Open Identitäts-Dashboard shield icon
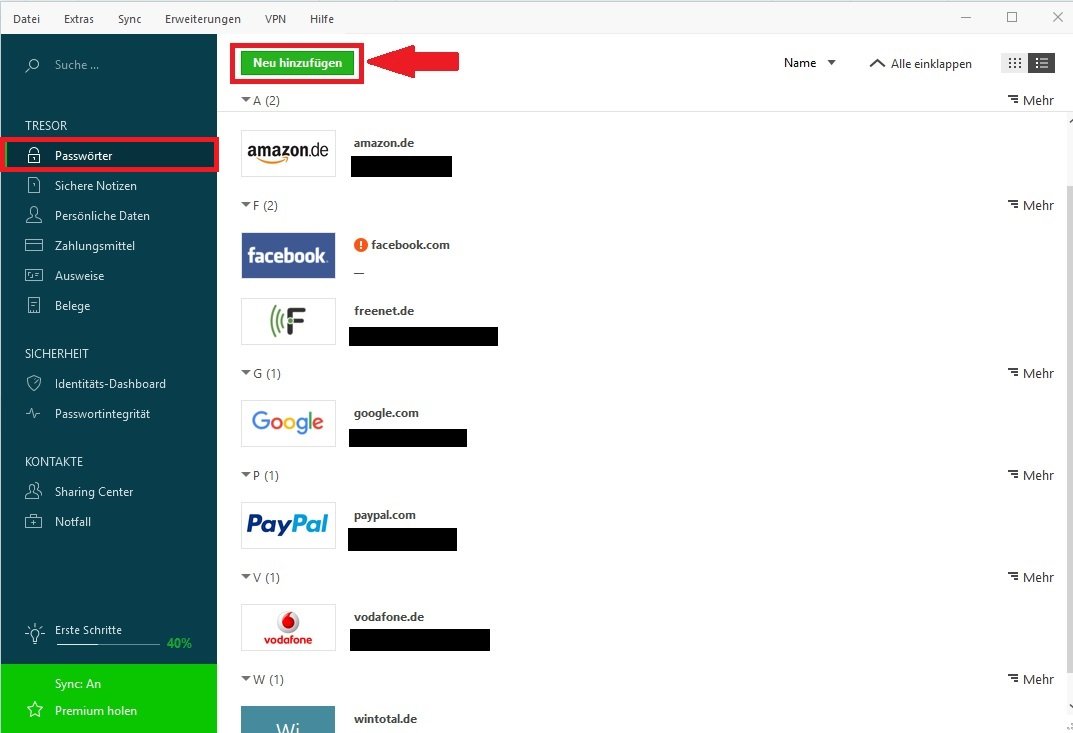 [34, 383]
